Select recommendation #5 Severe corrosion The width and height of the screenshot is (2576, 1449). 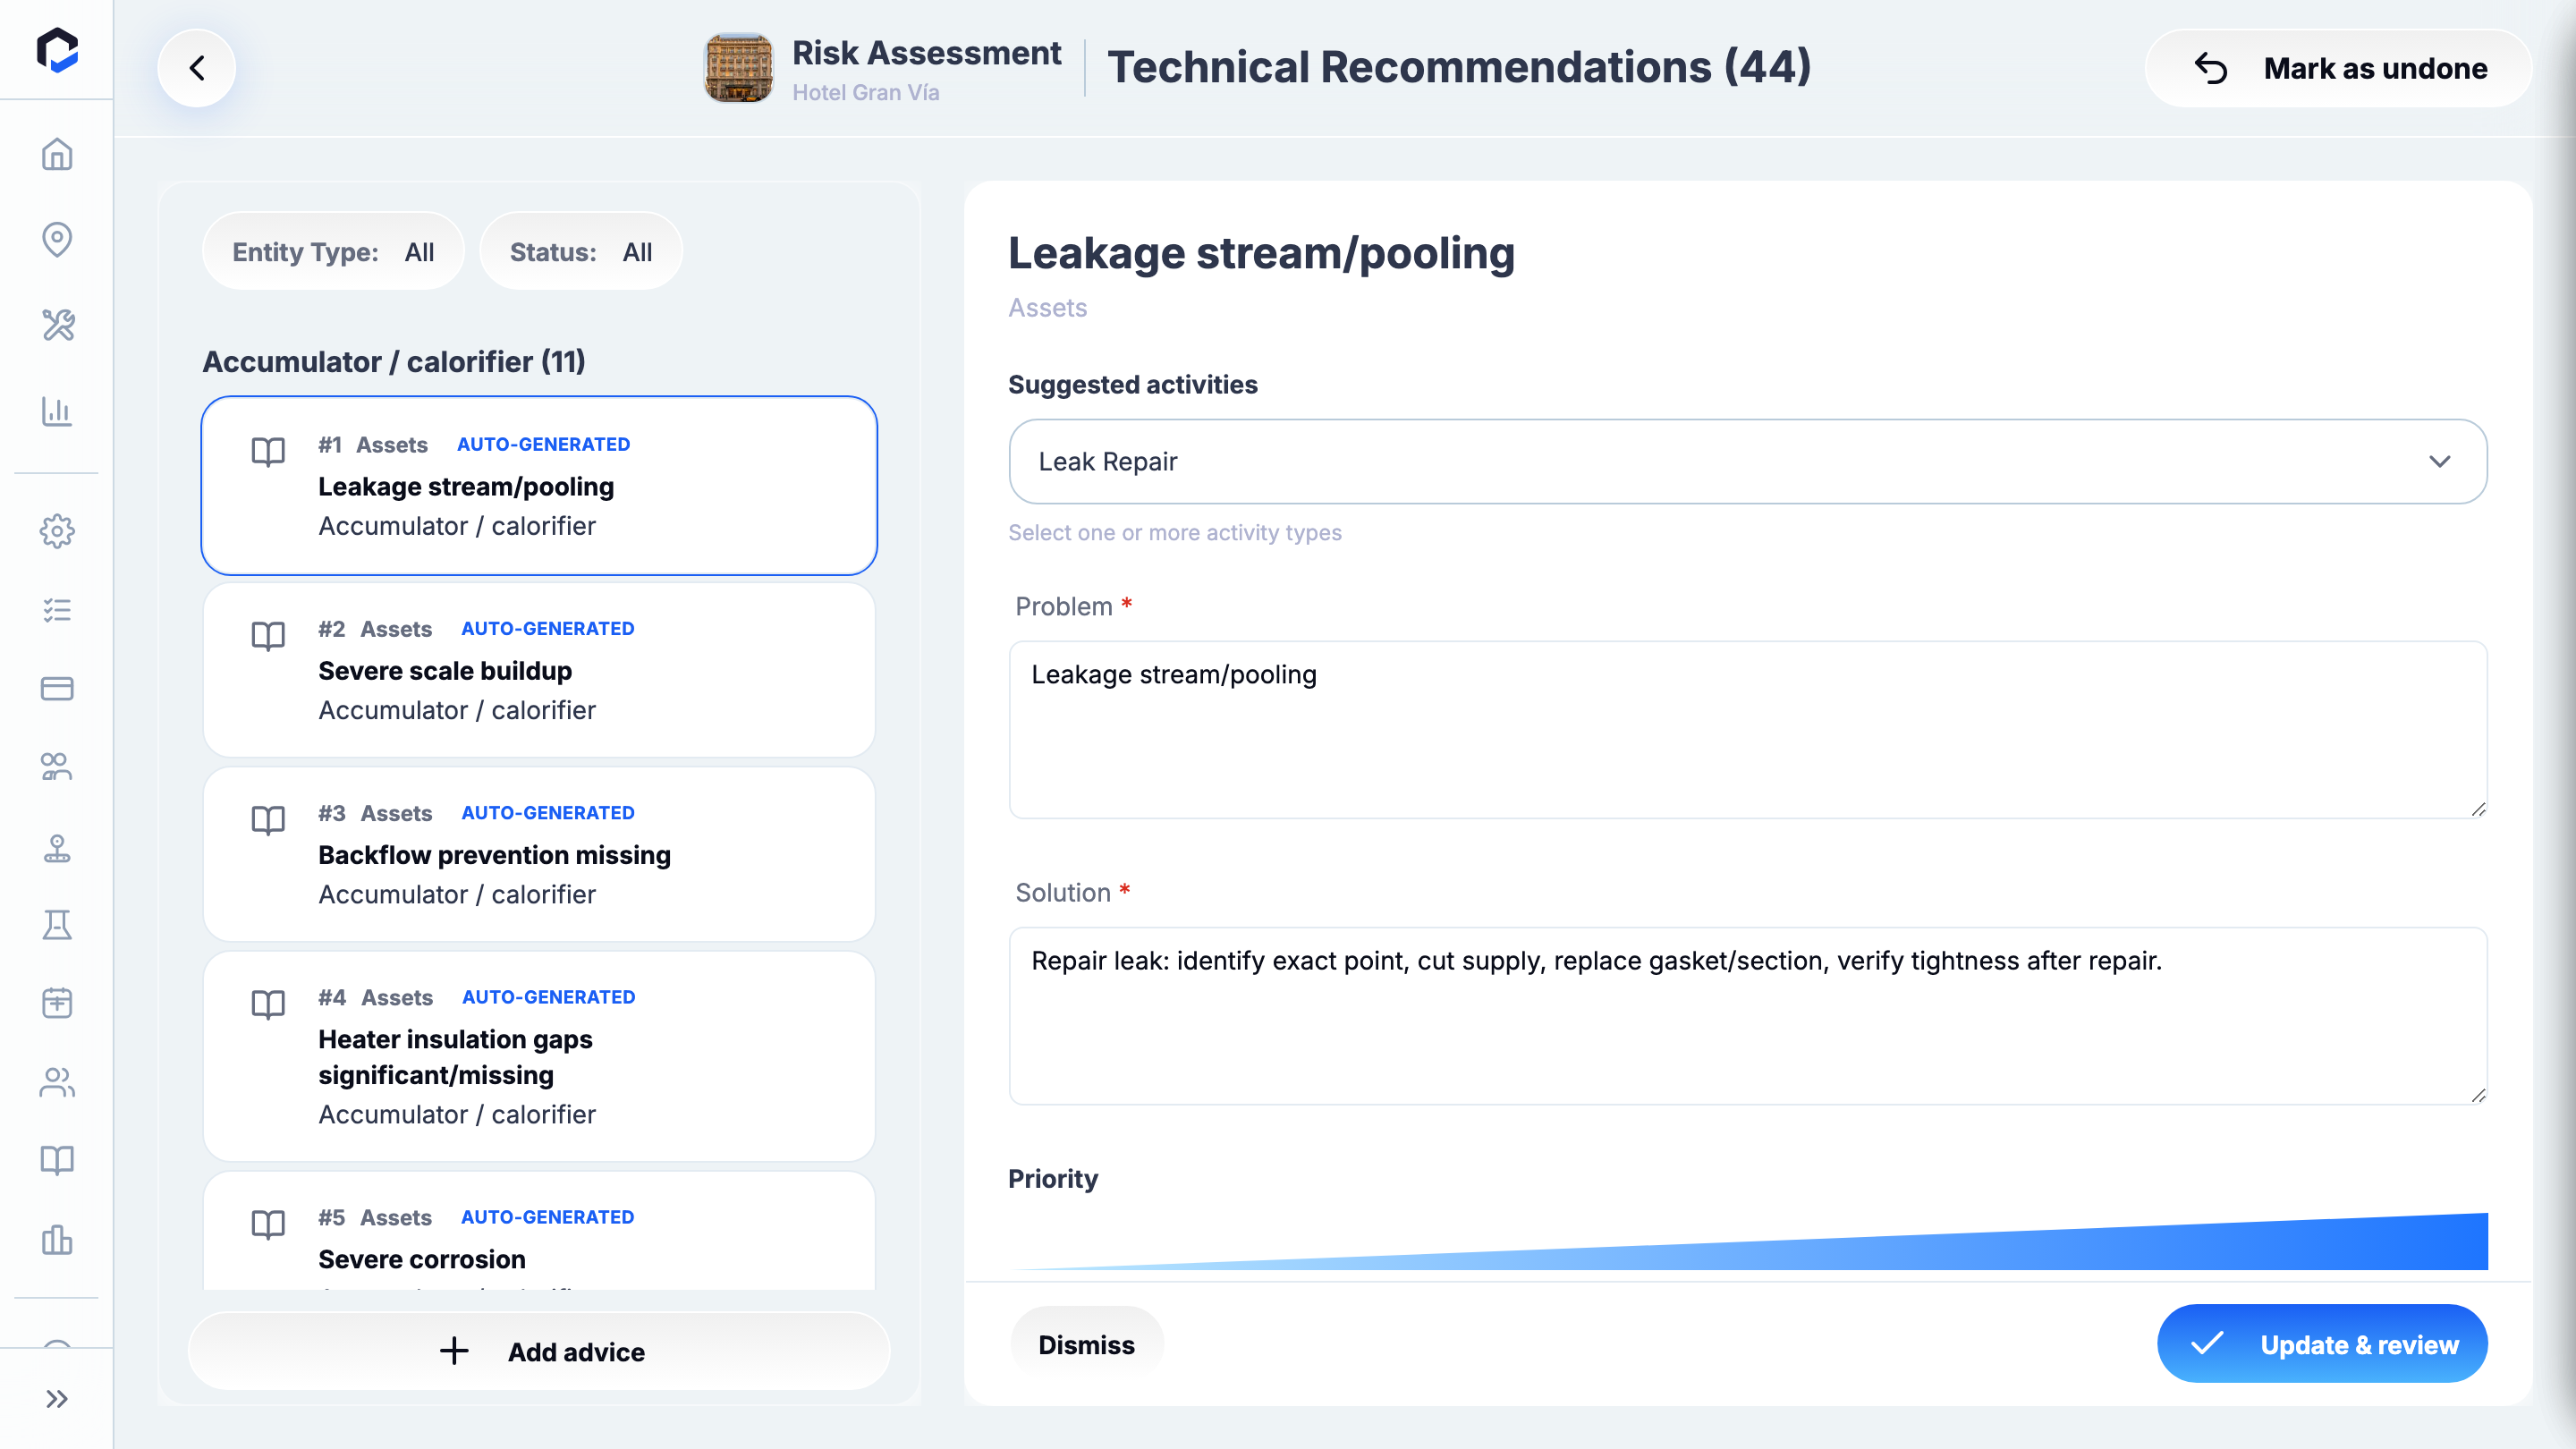[539, 1231]
